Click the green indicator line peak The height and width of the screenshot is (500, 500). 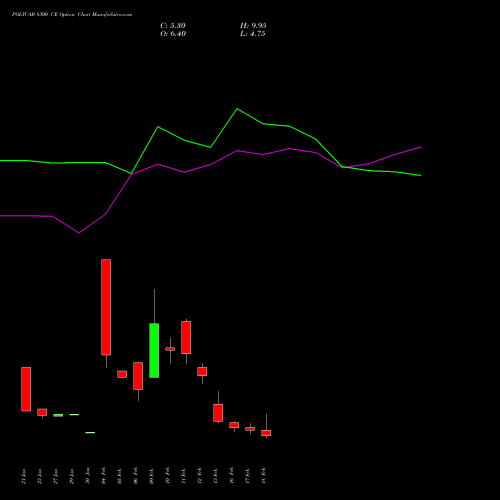[237, 109]
